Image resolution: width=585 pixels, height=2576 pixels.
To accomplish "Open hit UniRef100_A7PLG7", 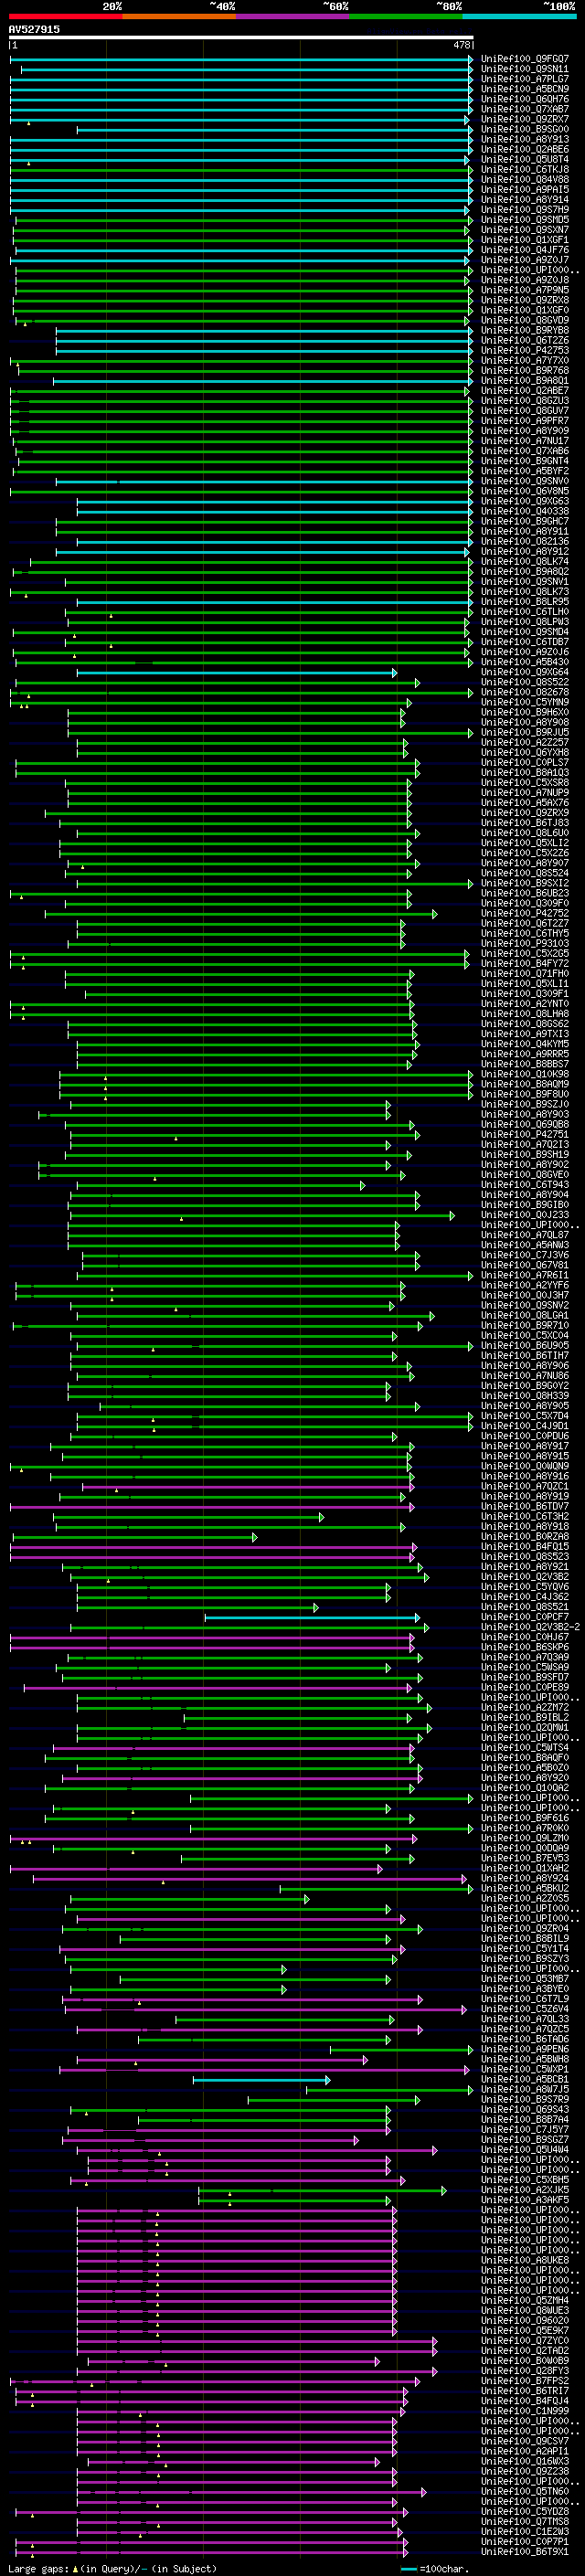I will tap(525, 79).
